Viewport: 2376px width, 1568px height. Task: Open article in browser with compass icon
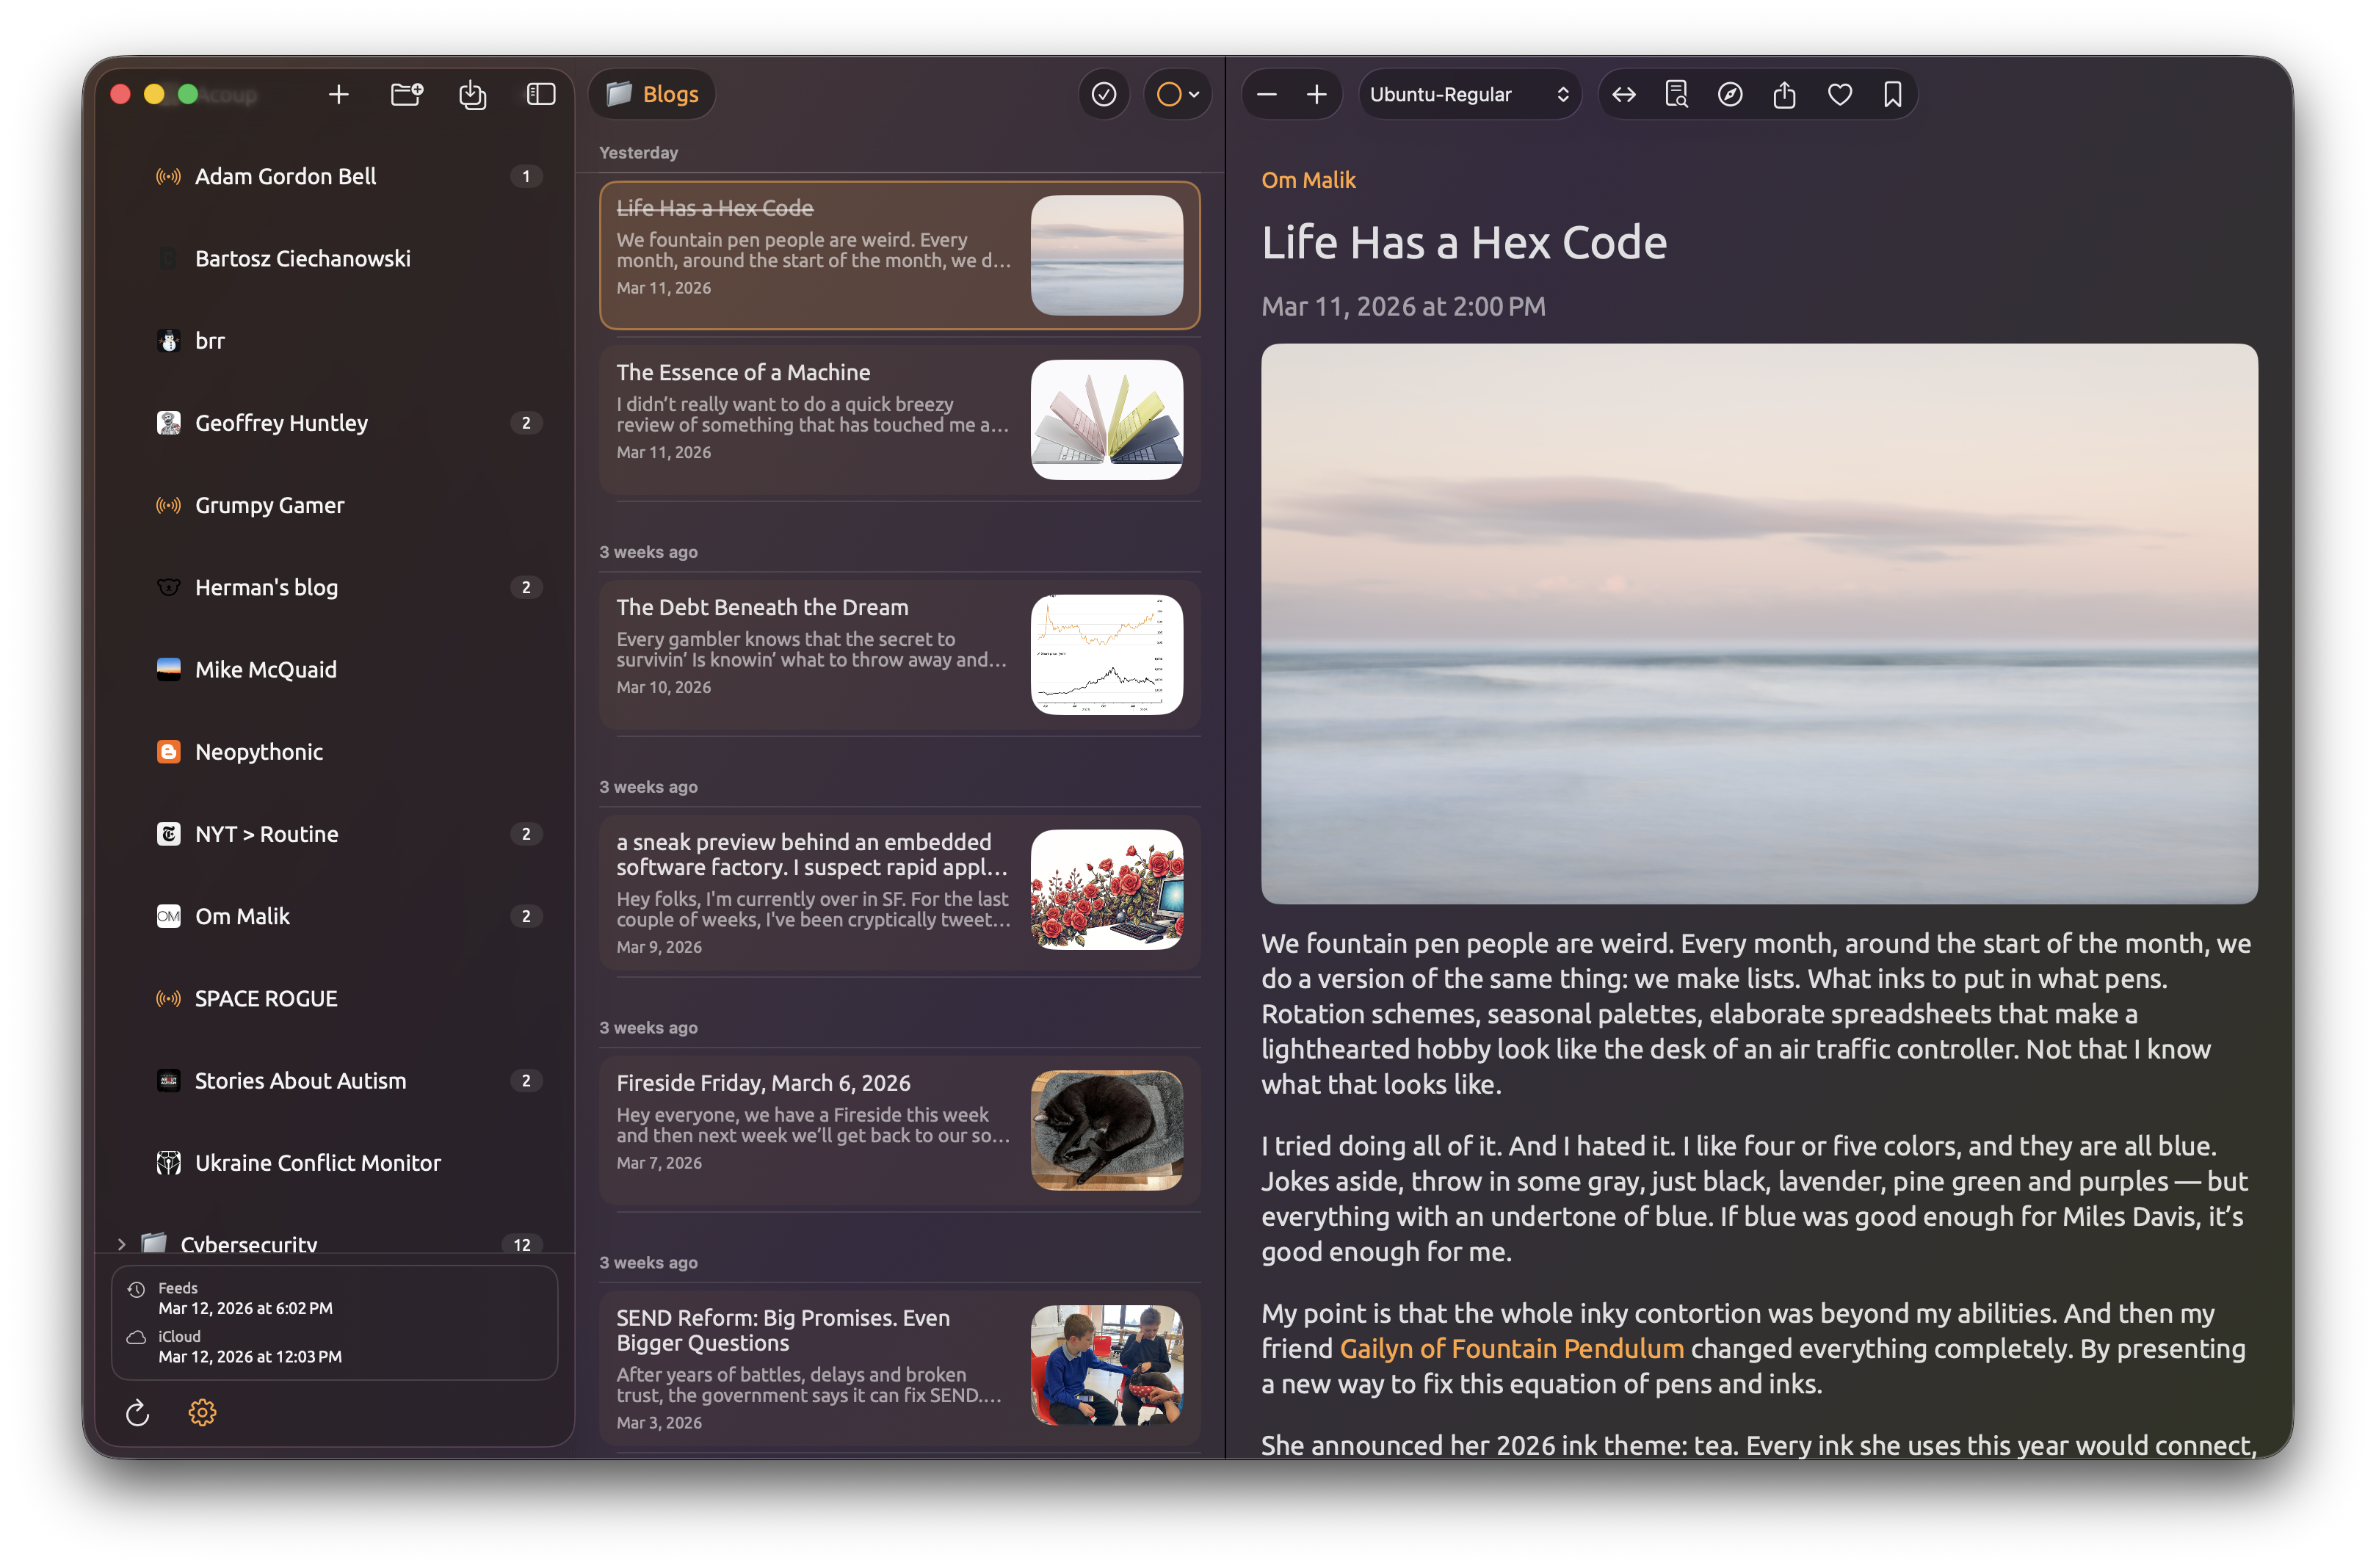tap(1730, 94)
